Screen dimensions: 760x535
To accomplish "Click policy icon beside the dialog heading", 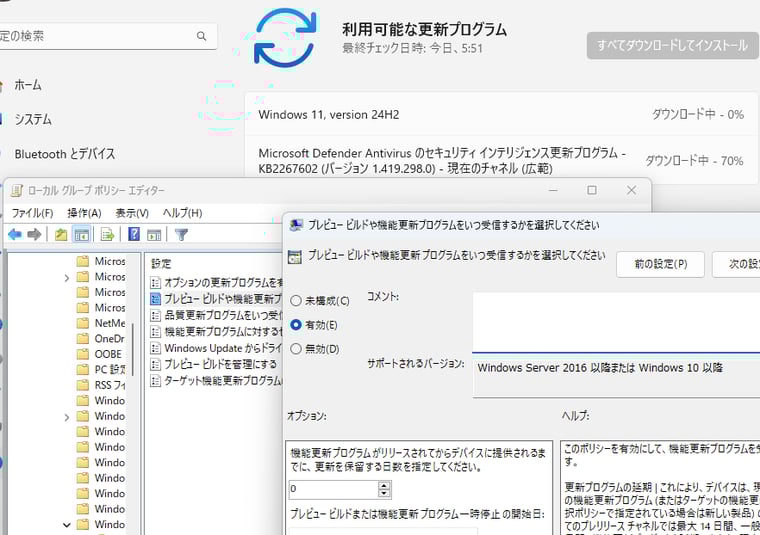I will click(x=295, y=256).
